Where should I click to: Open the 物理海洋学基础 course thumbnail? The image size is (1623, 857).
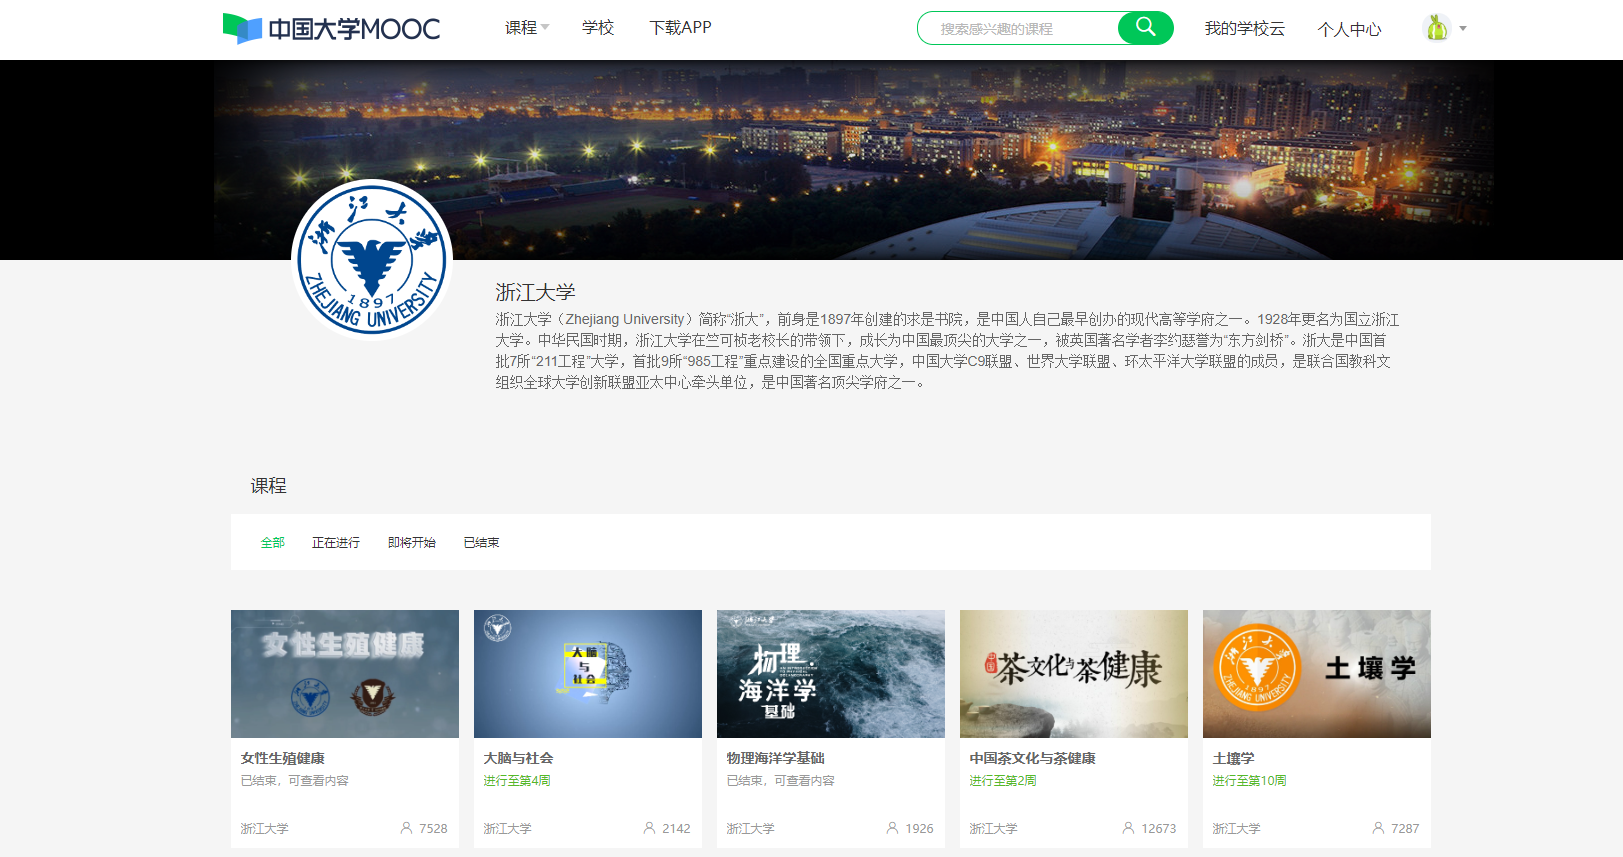(831, 674)
